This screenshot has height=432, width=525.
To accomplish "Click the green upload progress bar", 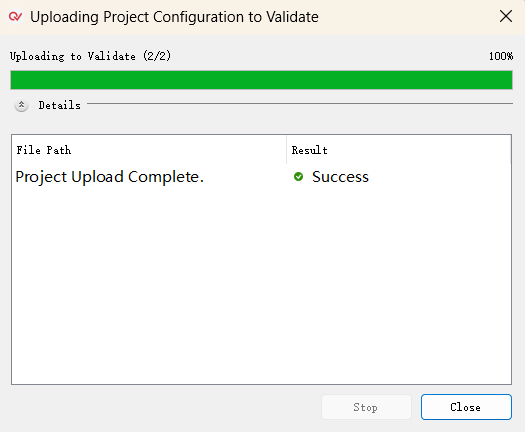I will pyautogui.click(x=261, y=80).
